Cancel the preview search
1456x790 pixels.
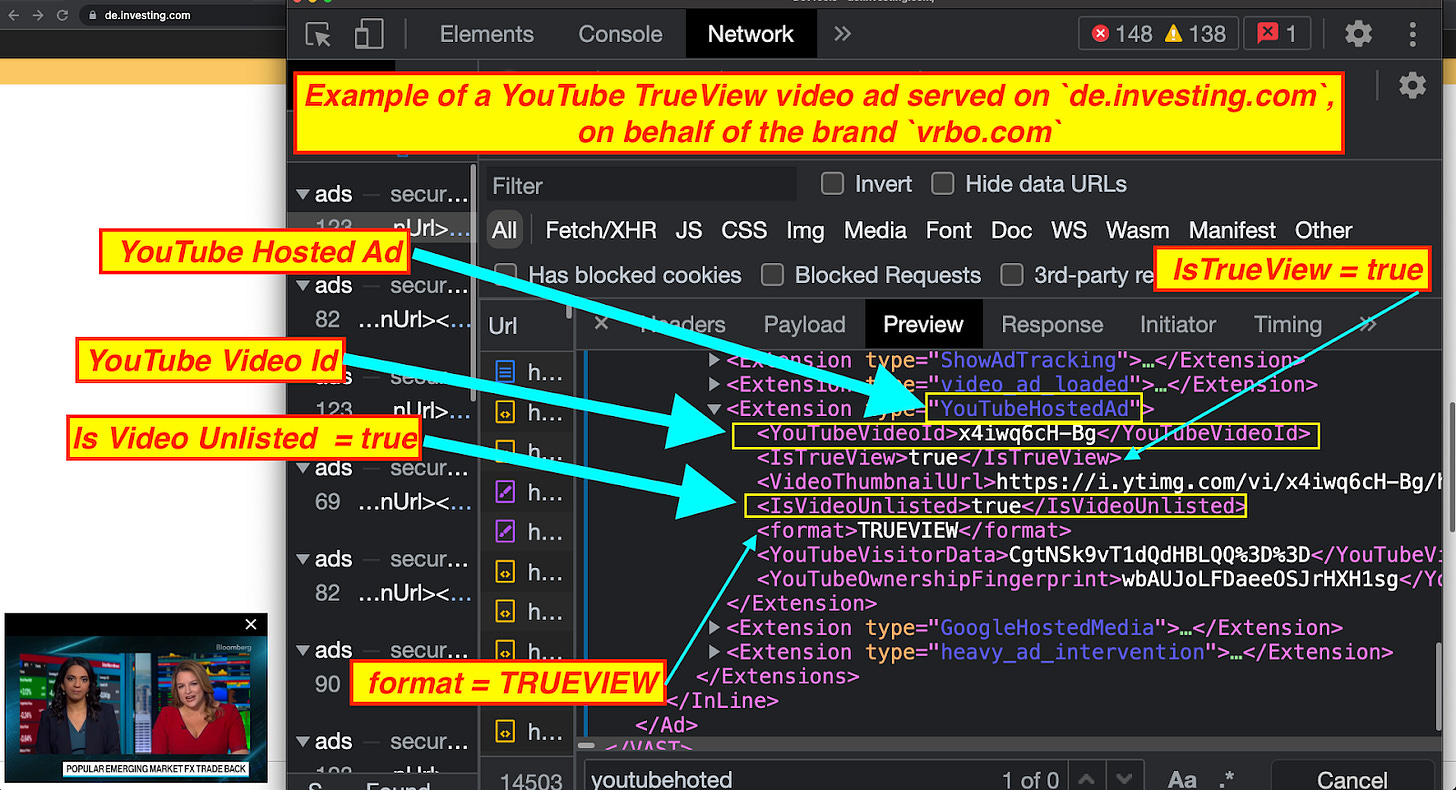click(1351, 779)
